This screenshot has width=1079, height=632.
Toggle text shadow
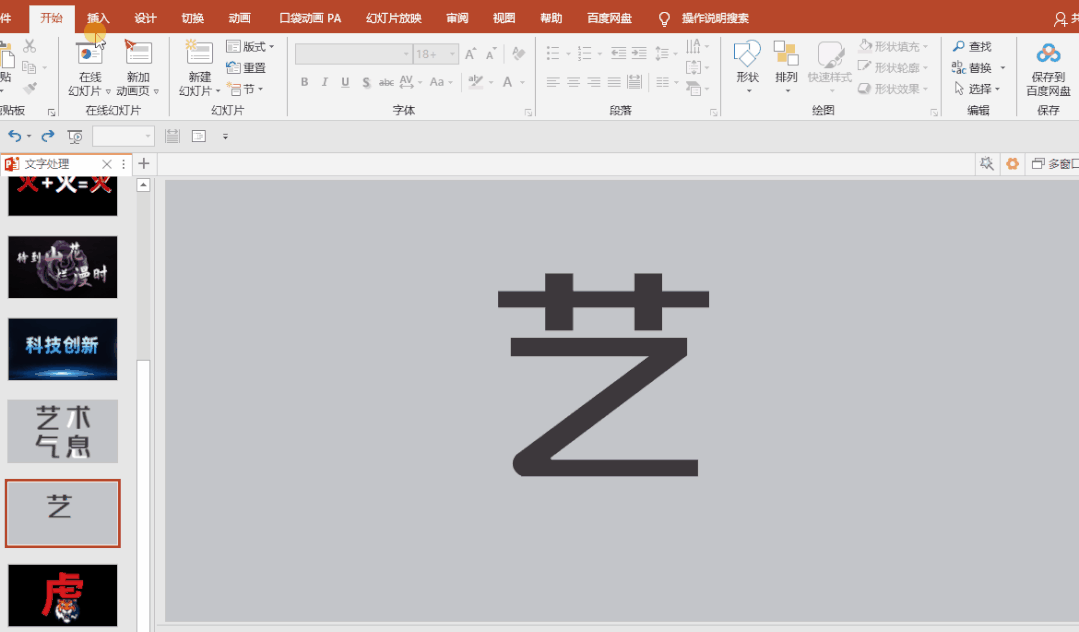tap(366, 82)
